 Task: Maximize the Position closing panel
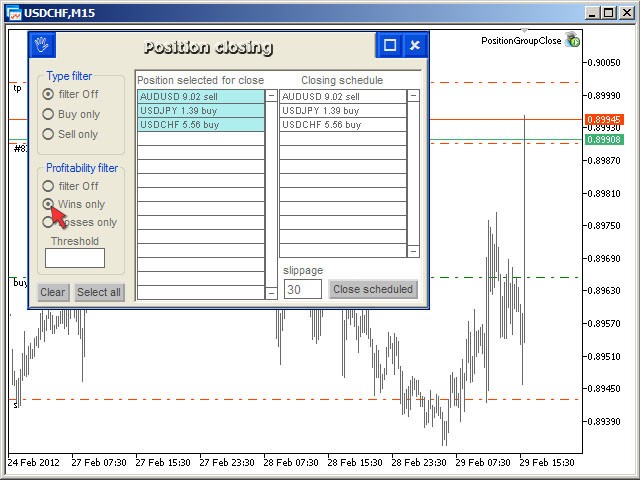pos(390,46)
